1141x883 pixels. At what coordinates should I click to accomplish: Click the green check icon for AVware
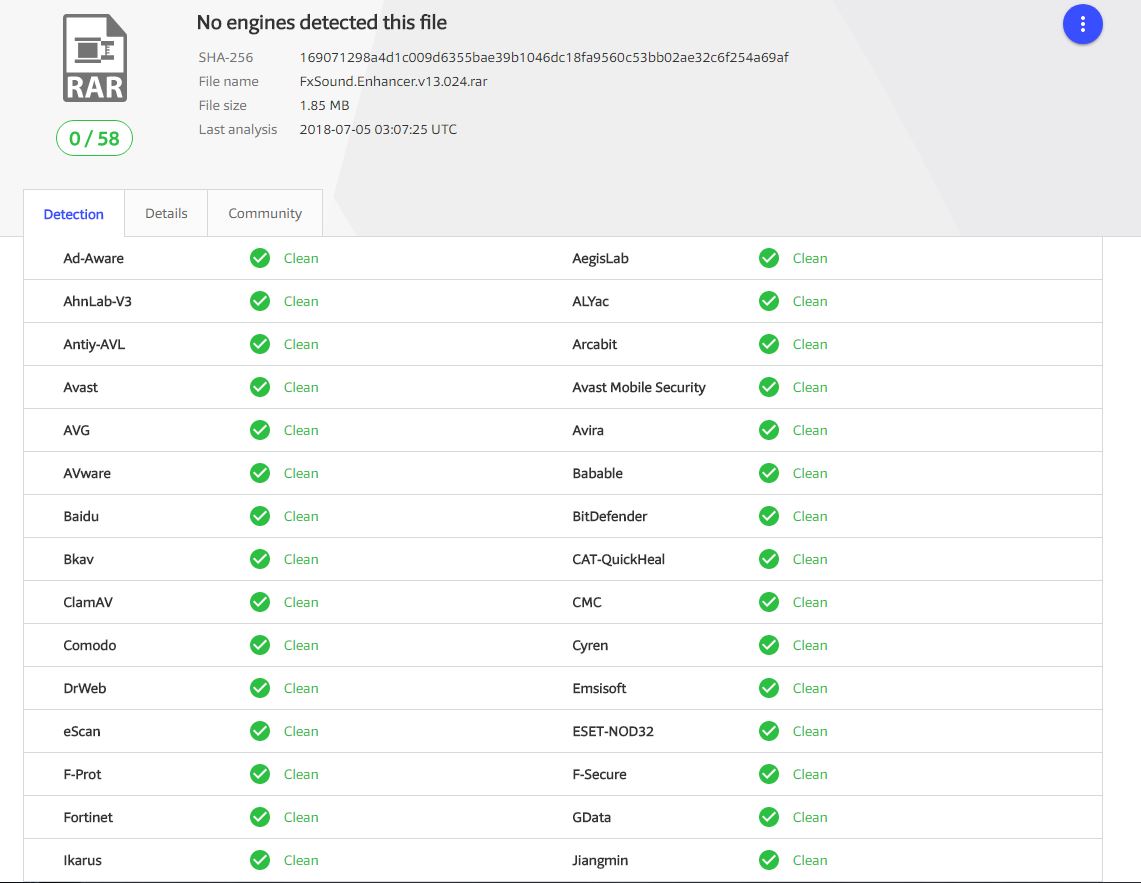pyautogui.click(x=260, y=473)
